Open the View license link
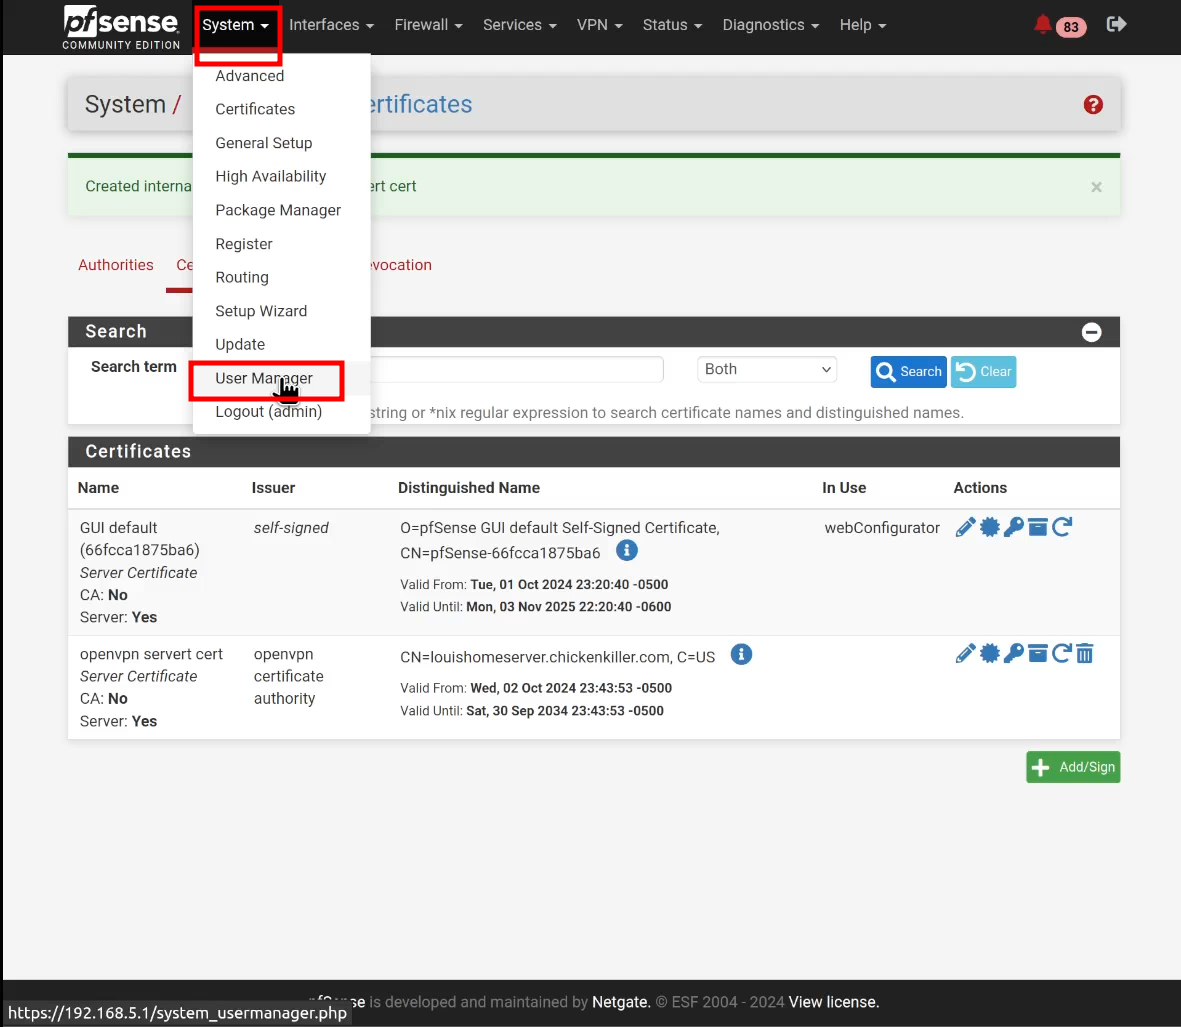Image resolution: width=1181 pixels, height=1027 pixels. click(x=833, y=1002)
